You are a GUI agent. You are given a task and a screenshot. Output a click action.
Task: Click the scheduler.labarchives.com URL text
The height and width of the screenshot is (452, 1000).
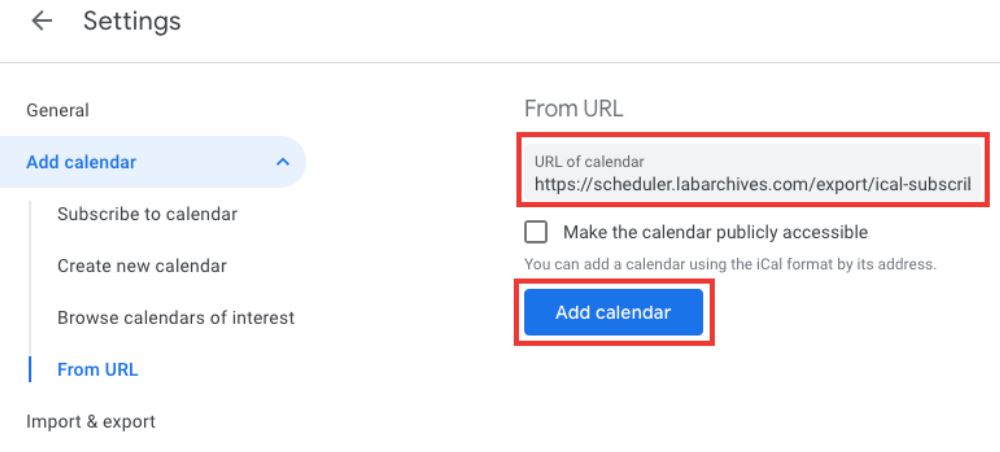pos(752,184)
